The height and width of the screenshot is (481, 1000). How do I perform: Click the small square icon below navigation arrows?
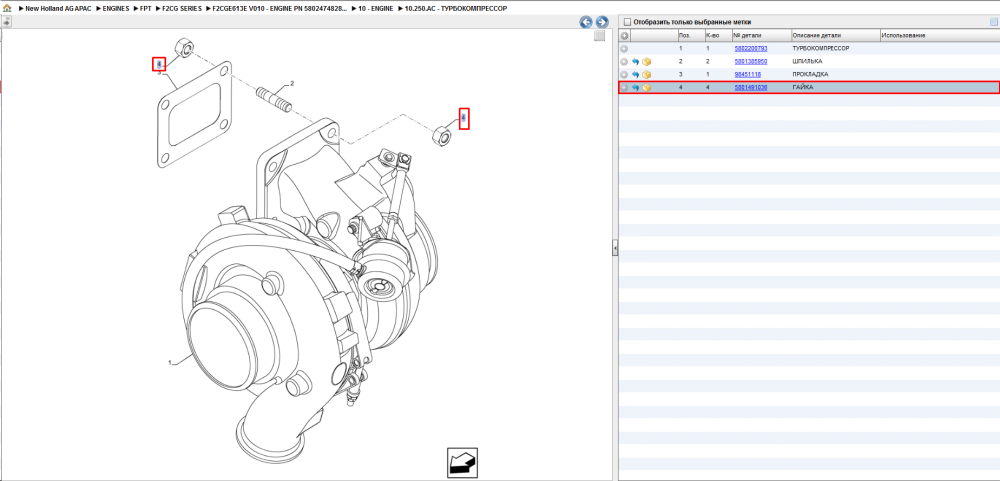click(x=599, y=36)
